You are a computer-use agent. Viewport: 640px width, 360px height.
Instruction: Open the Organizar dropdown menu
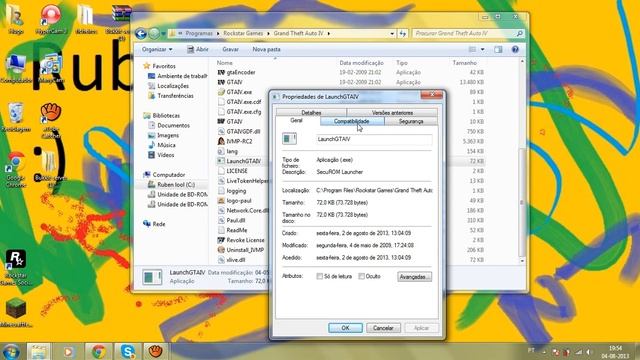[157, 49]
